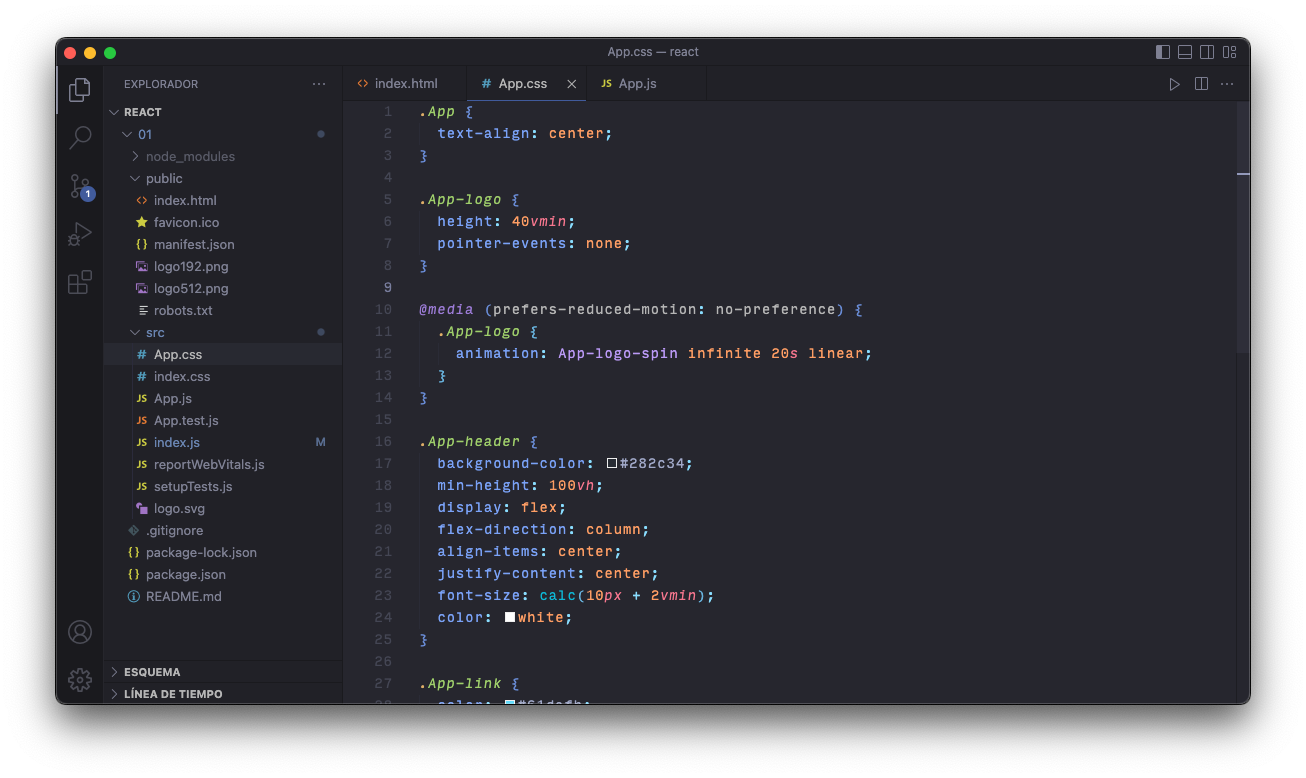Image resolution: width=1306 pixels, height=778 pixels.
Task: Select App.css in the file tree
Action: tap(223, 354)
